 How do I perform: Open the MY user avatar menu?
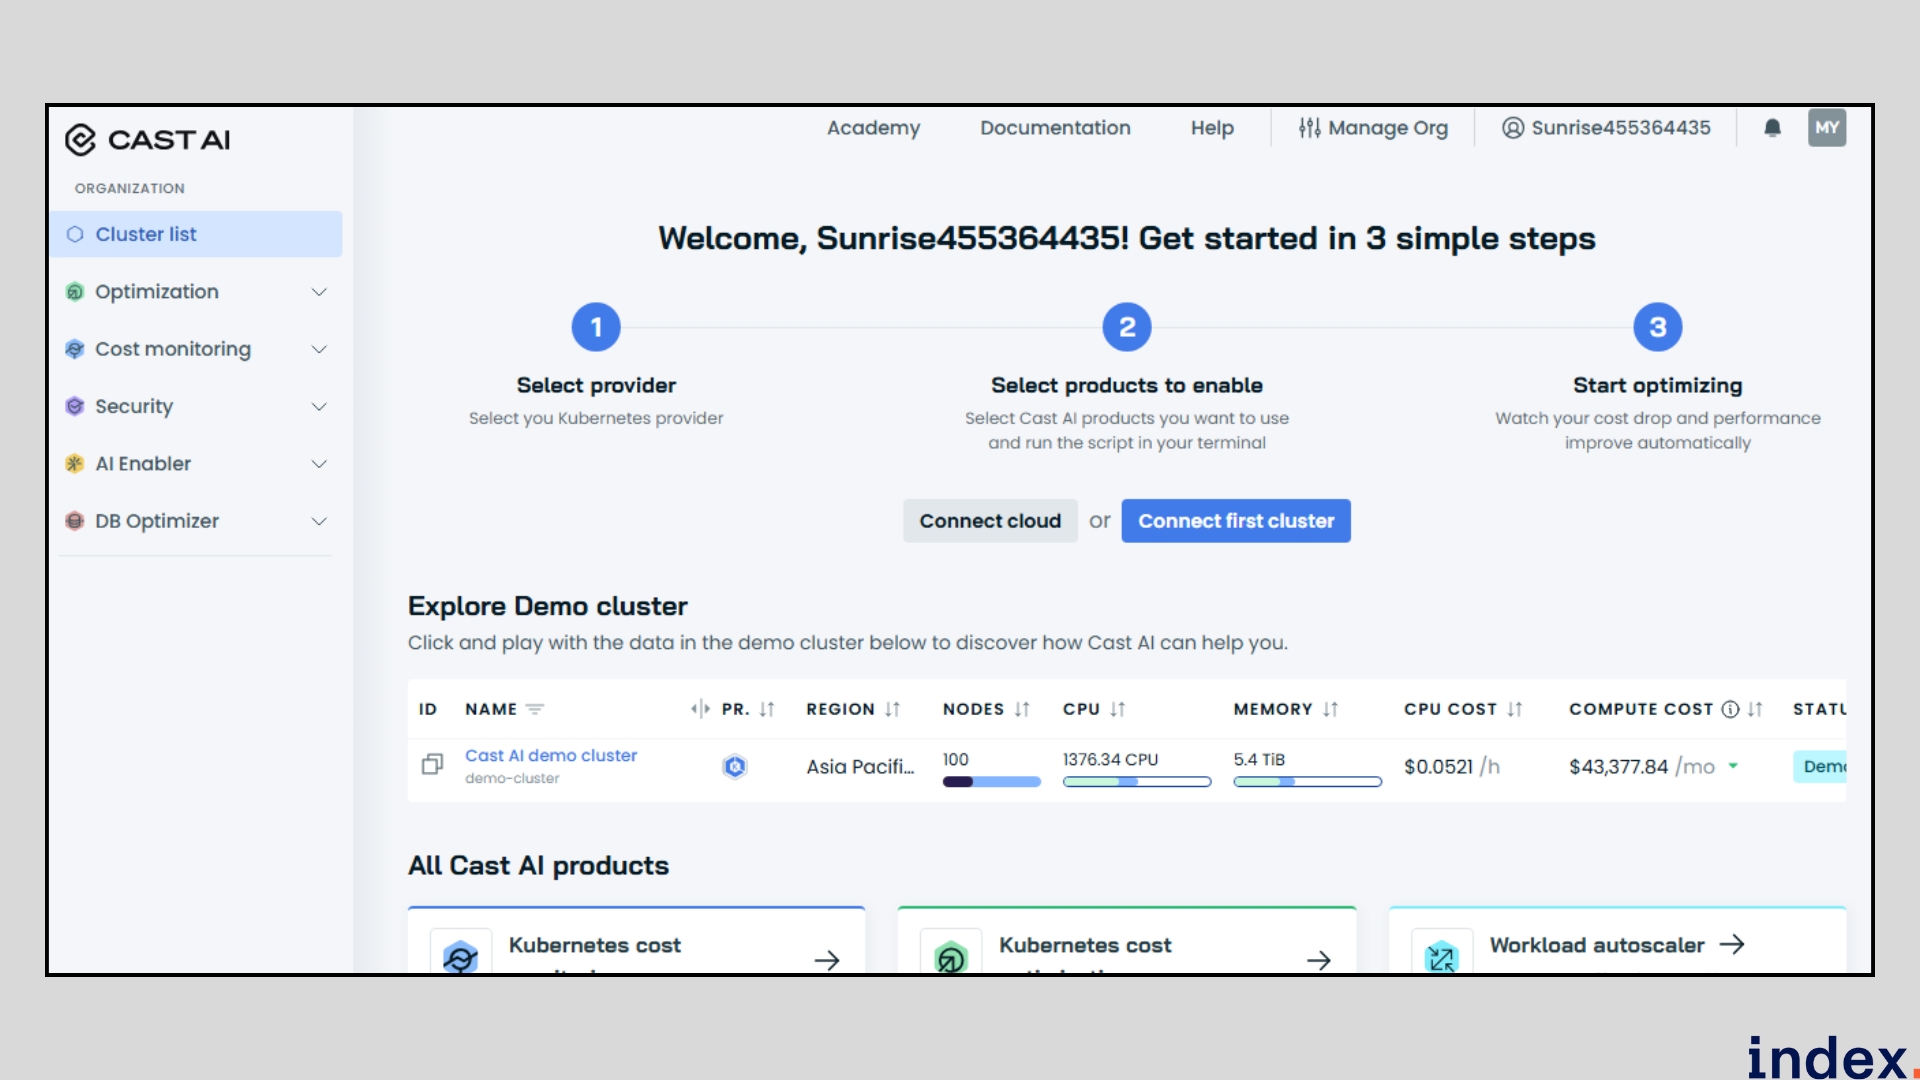[1826, 128]
